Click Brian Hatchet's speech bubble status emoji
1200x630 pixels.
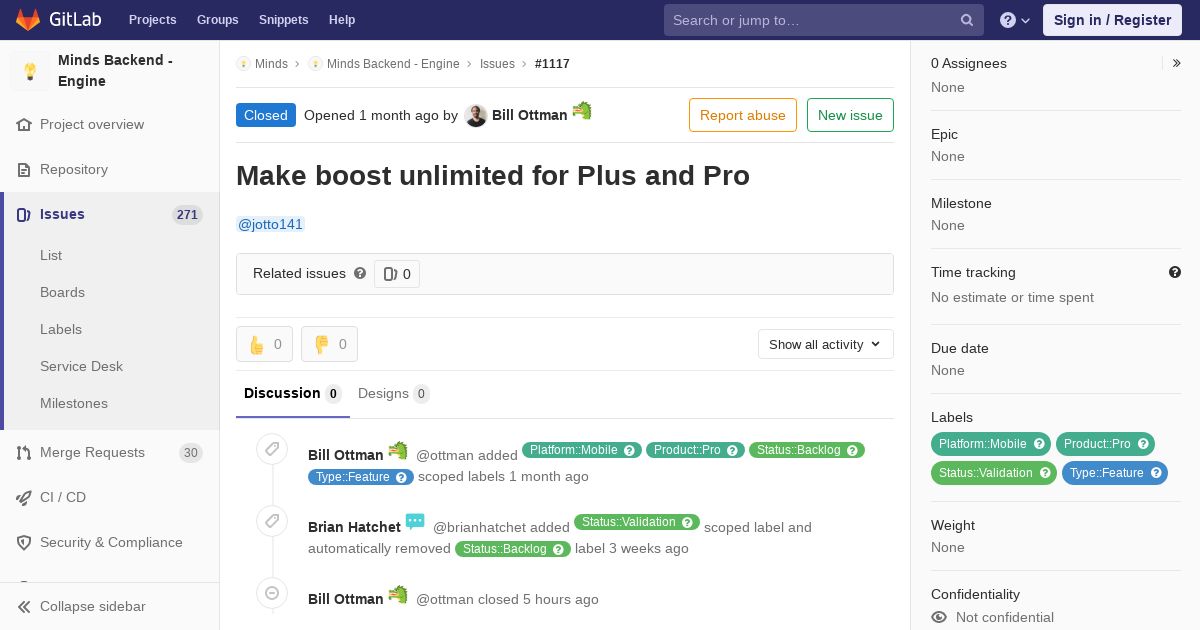pos(415,522)
